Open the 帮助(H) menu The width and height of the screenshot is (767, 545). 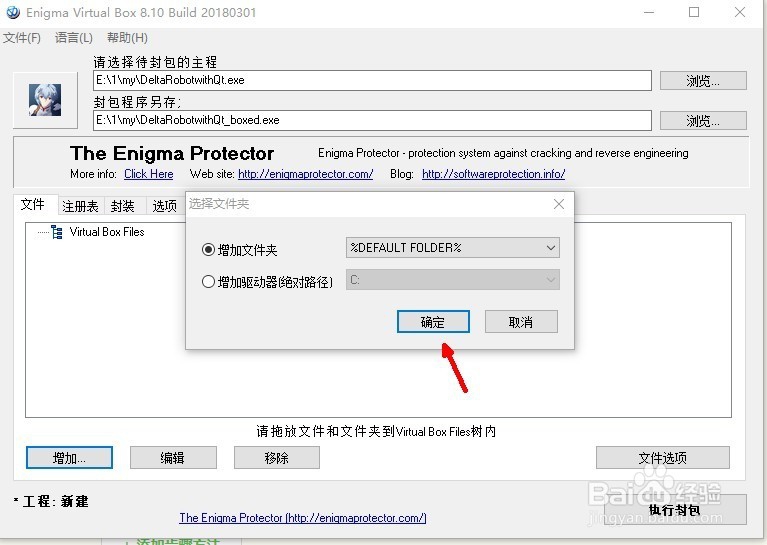(127, 38)
